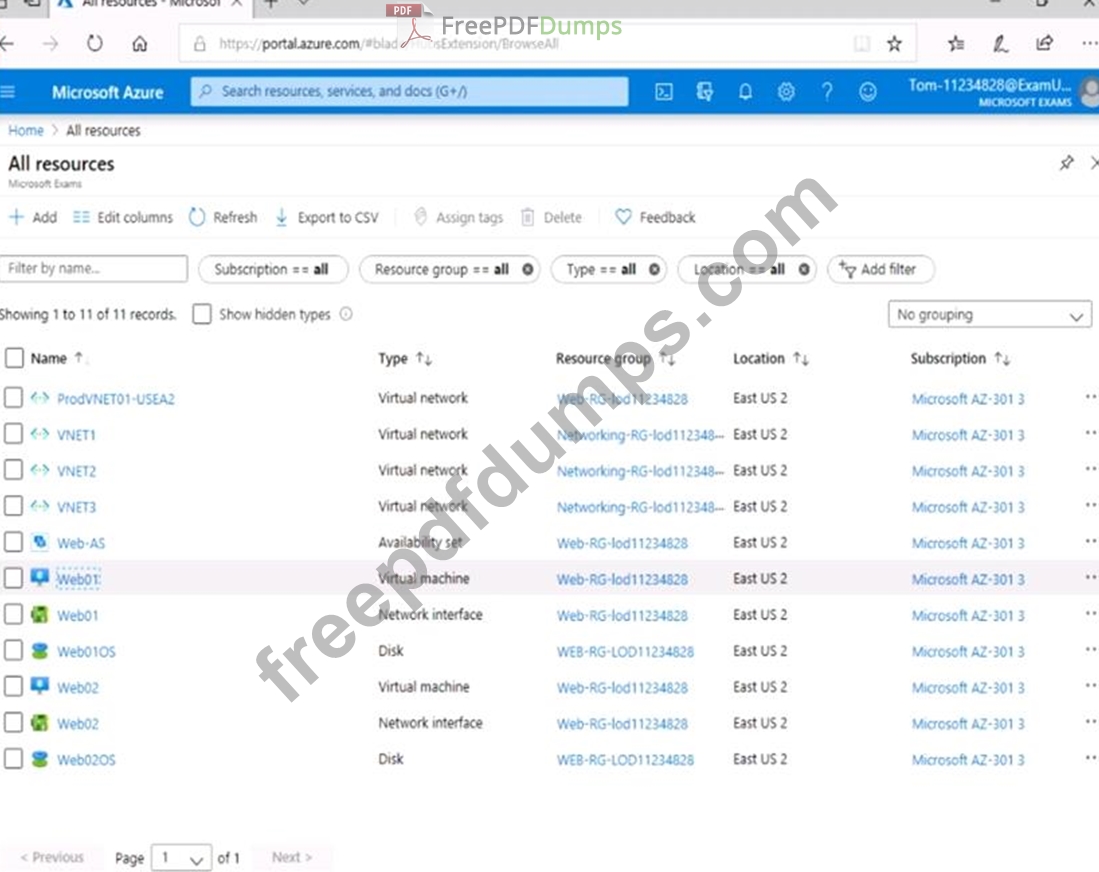
Task: Click the Add filter button
Action: point(881,269)
